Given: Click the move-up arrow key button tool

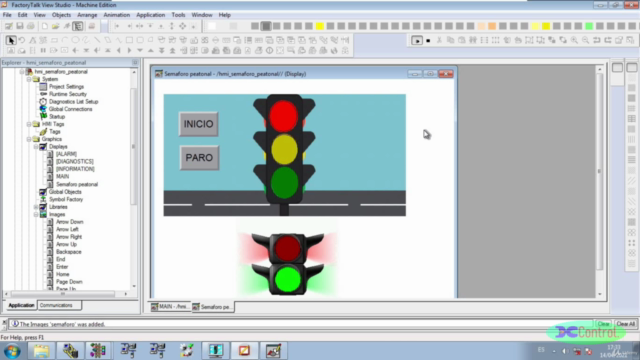Looking at the screenshot, I should tap(151, 51).
